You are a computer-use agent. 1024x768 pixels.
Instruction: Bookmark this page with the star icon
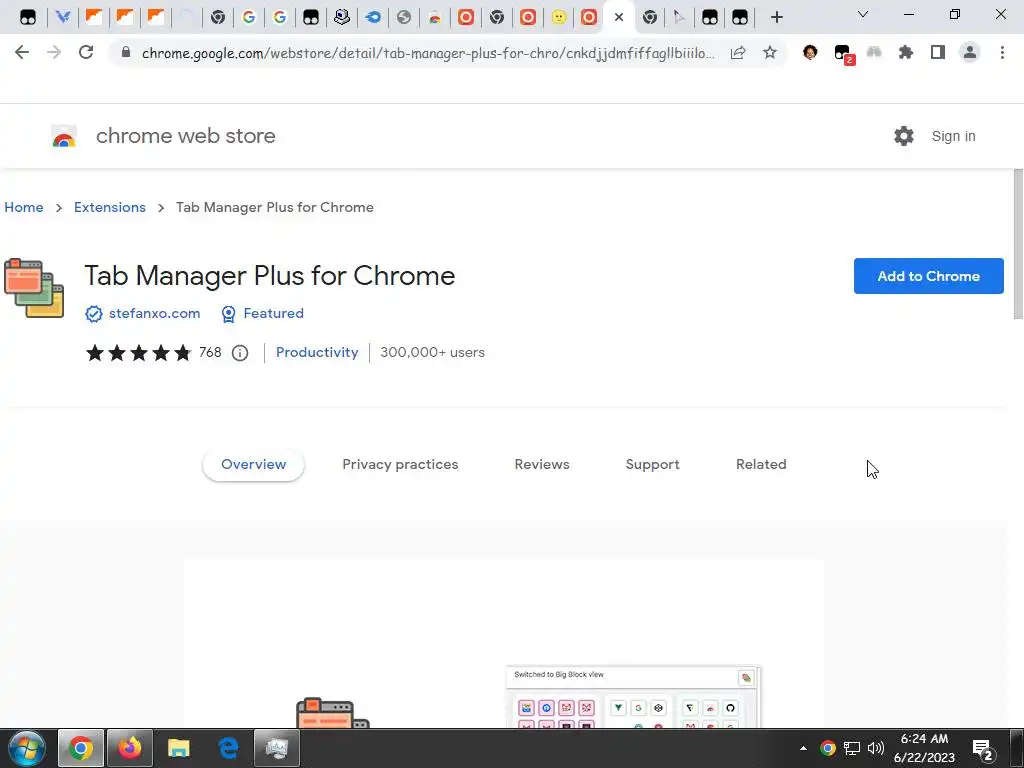[x=770, y=53]
